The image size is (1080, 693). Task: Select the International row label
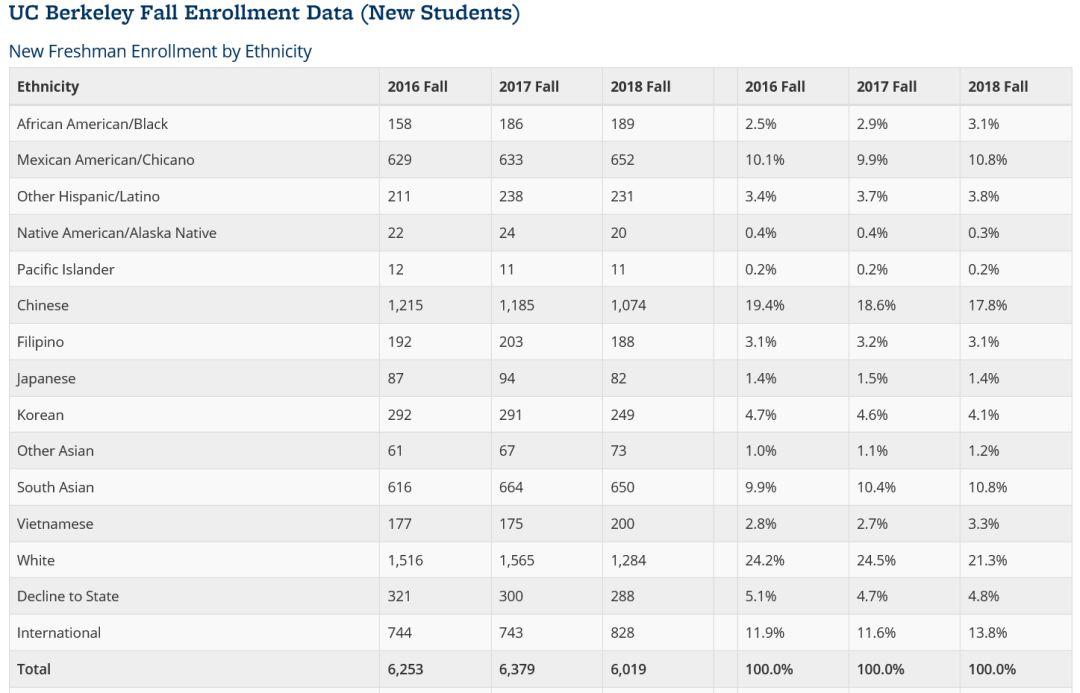point(59,633)
